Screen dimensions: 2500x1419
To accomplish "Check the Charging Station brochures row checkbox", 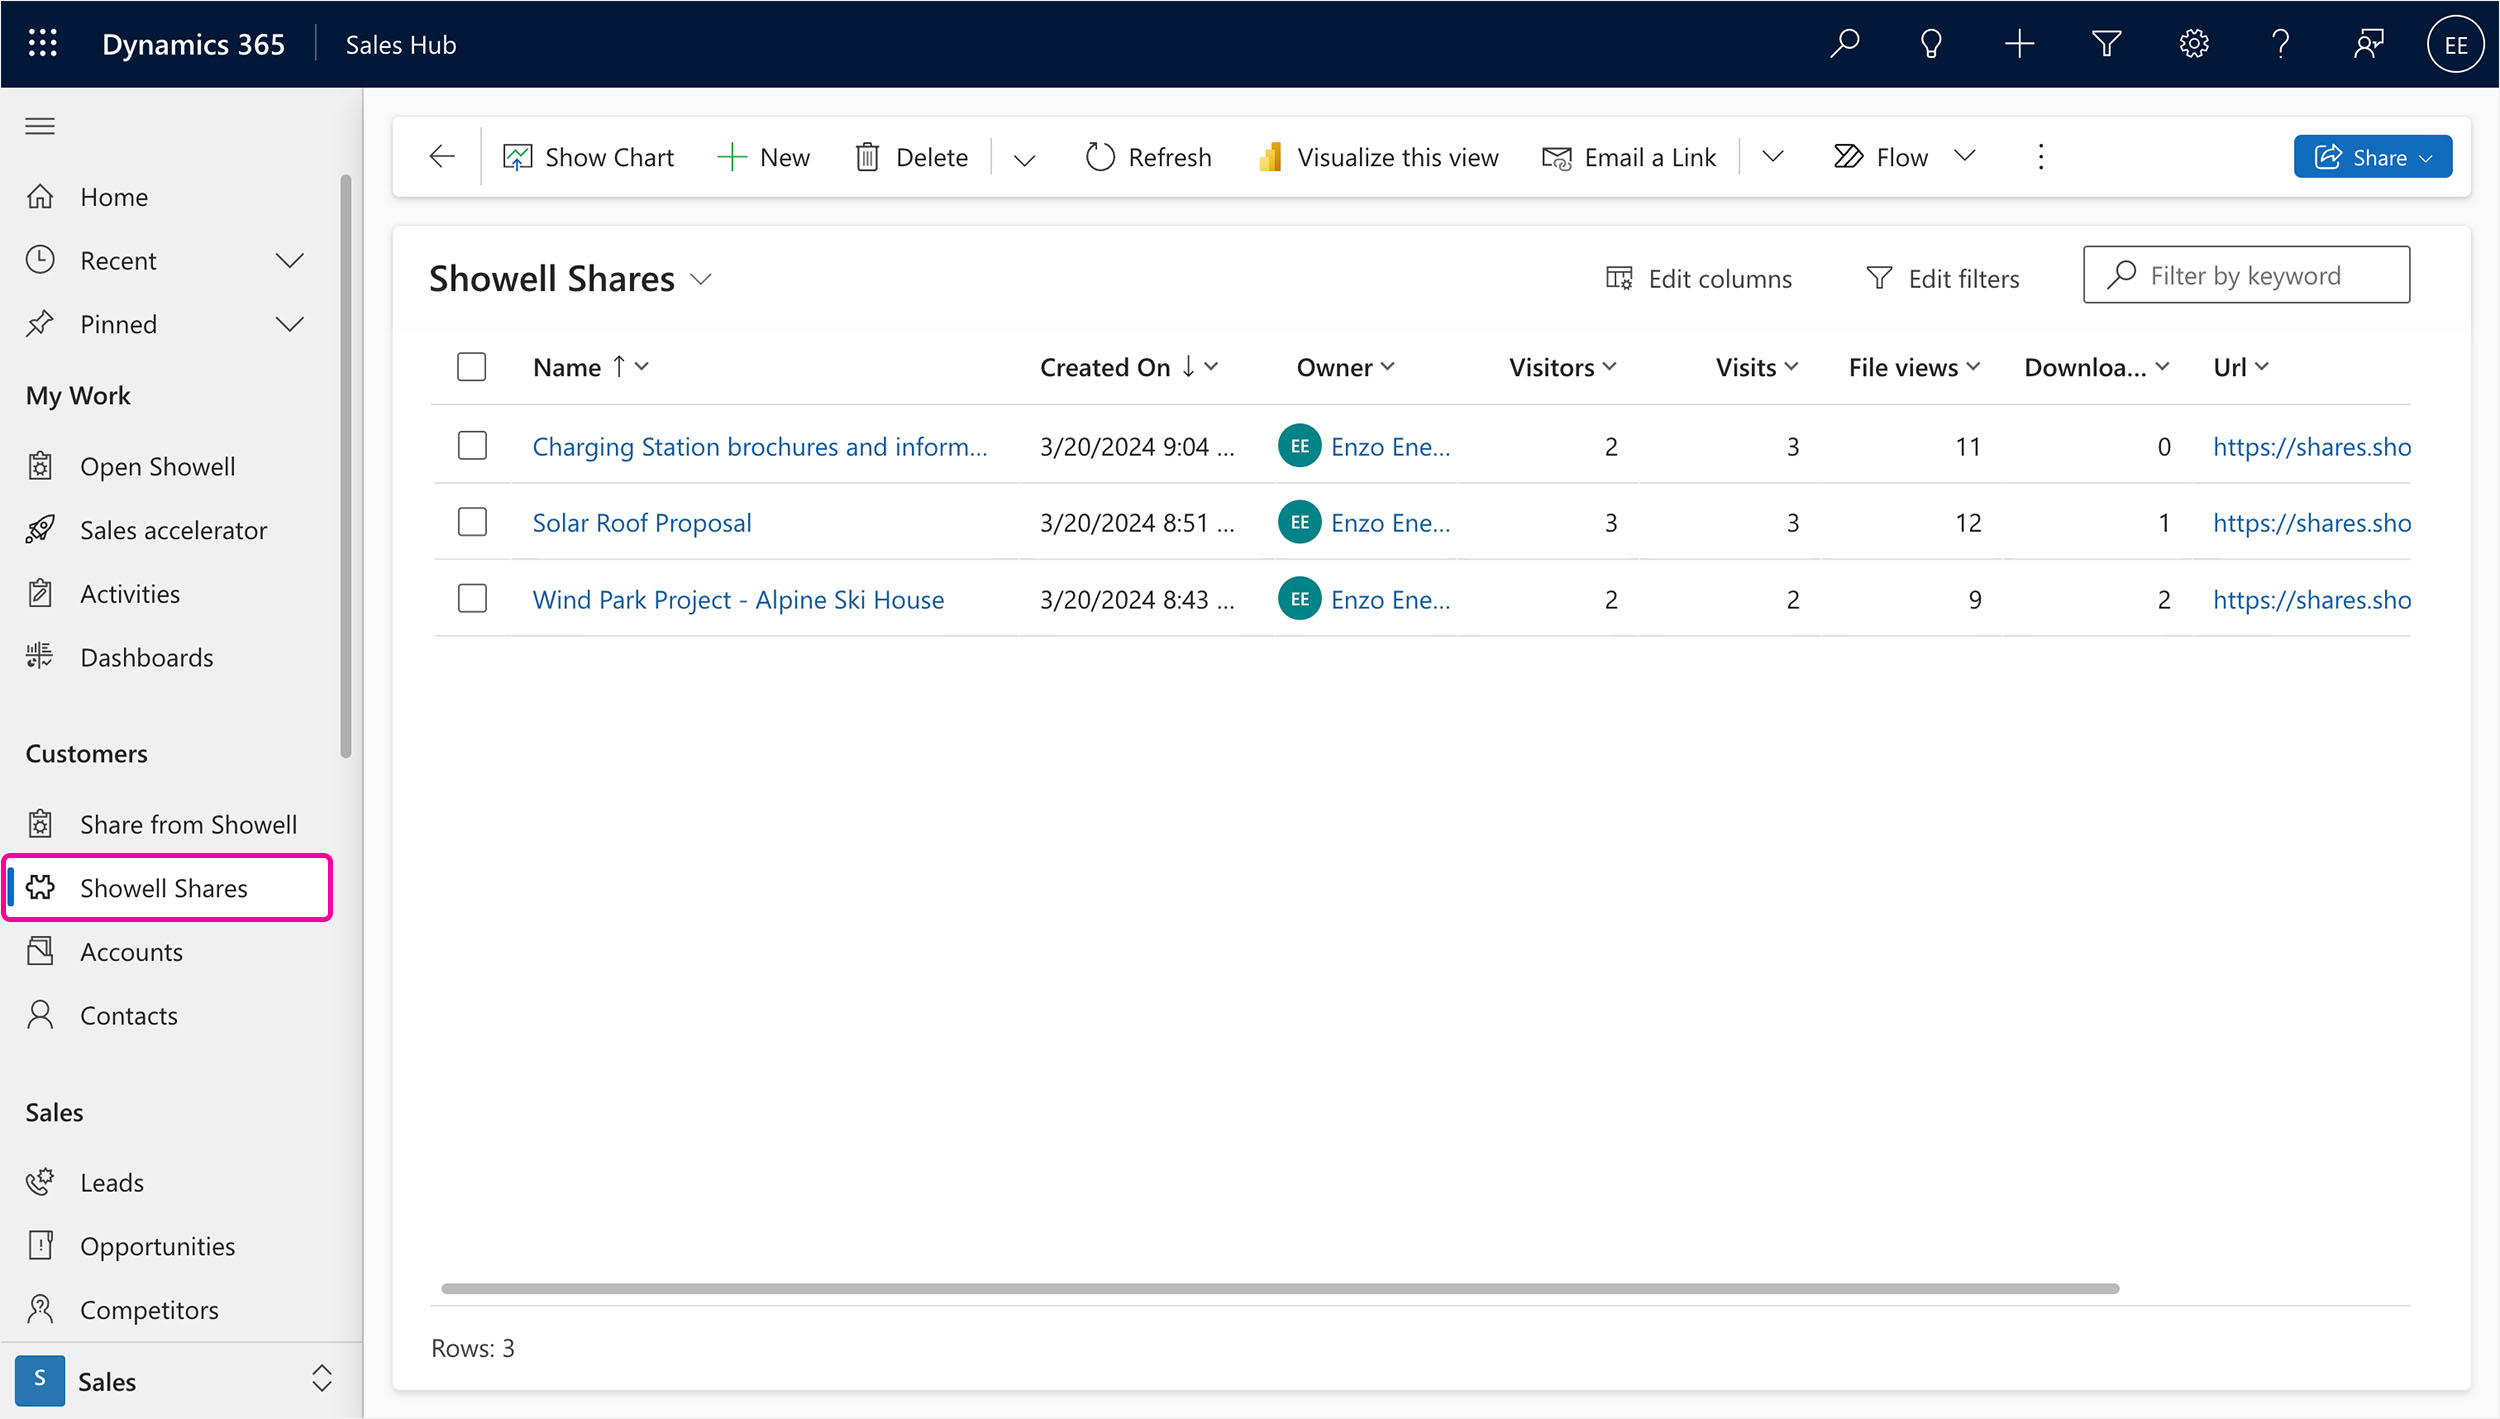I will [472, 446].
